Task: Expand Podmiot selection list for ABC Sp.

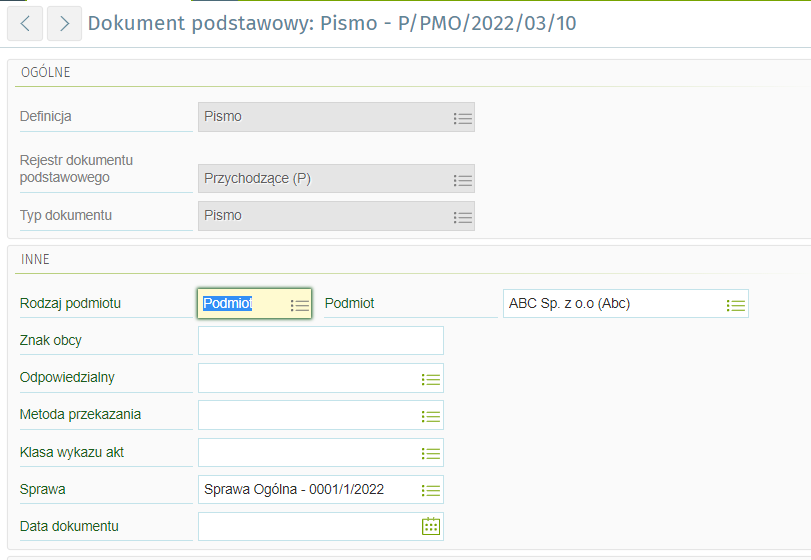Action: [x=736, y=304]
